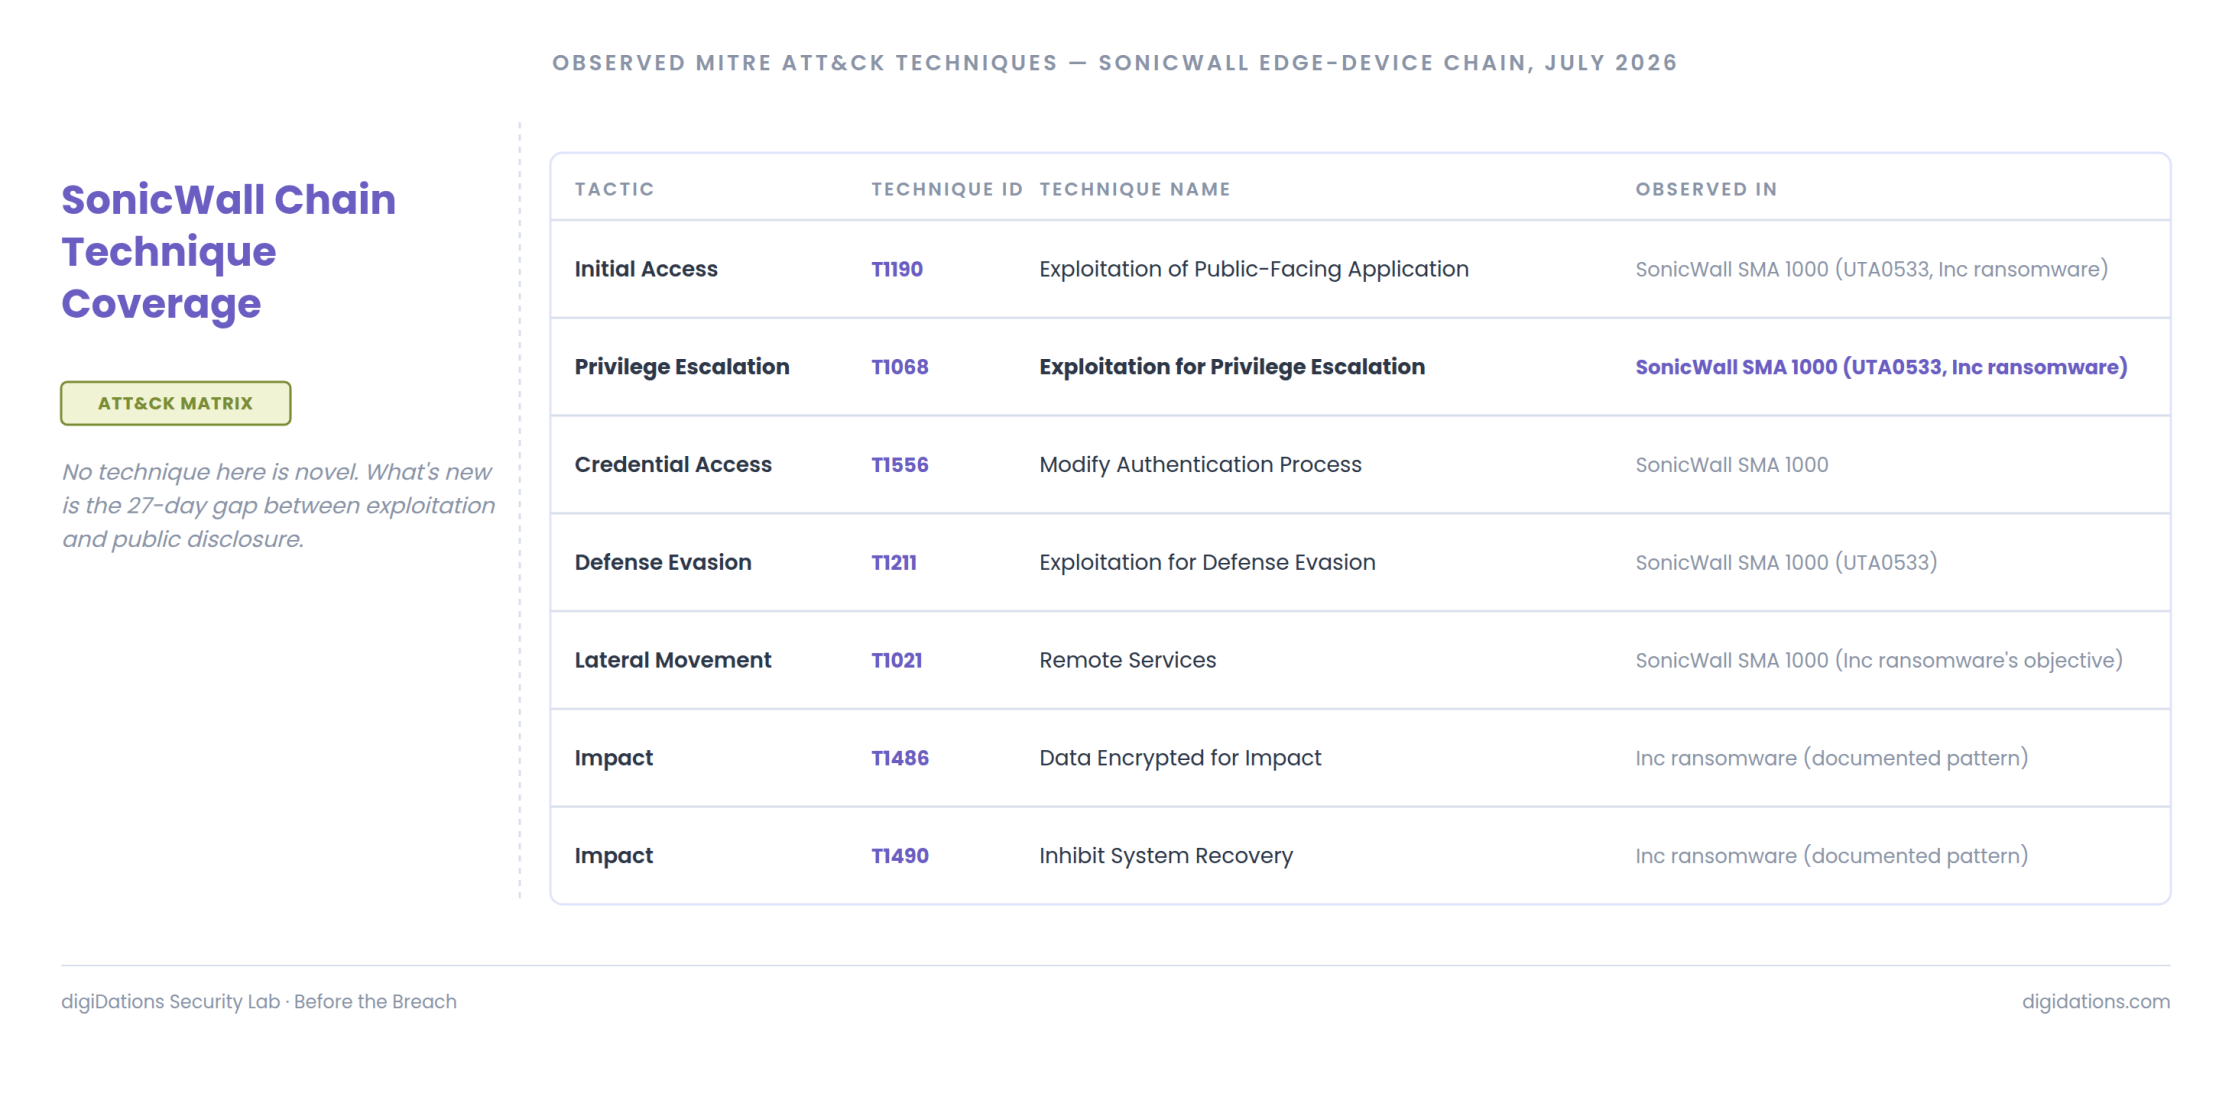Click the TECHNIQUE ID column header
Screen dimensions: 2232x1103
coord(947,189)
